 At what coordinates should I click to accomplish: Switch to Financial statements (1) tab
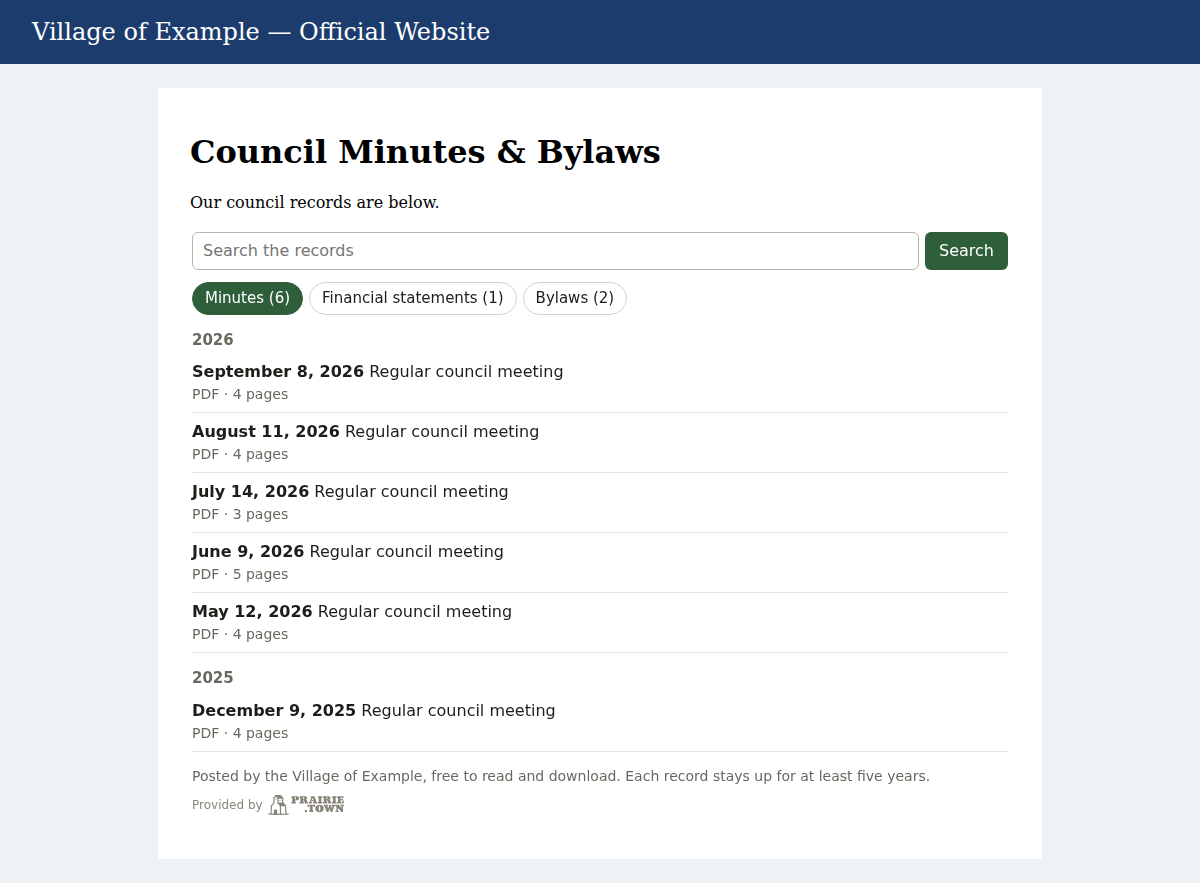click(x=412, y=298)
